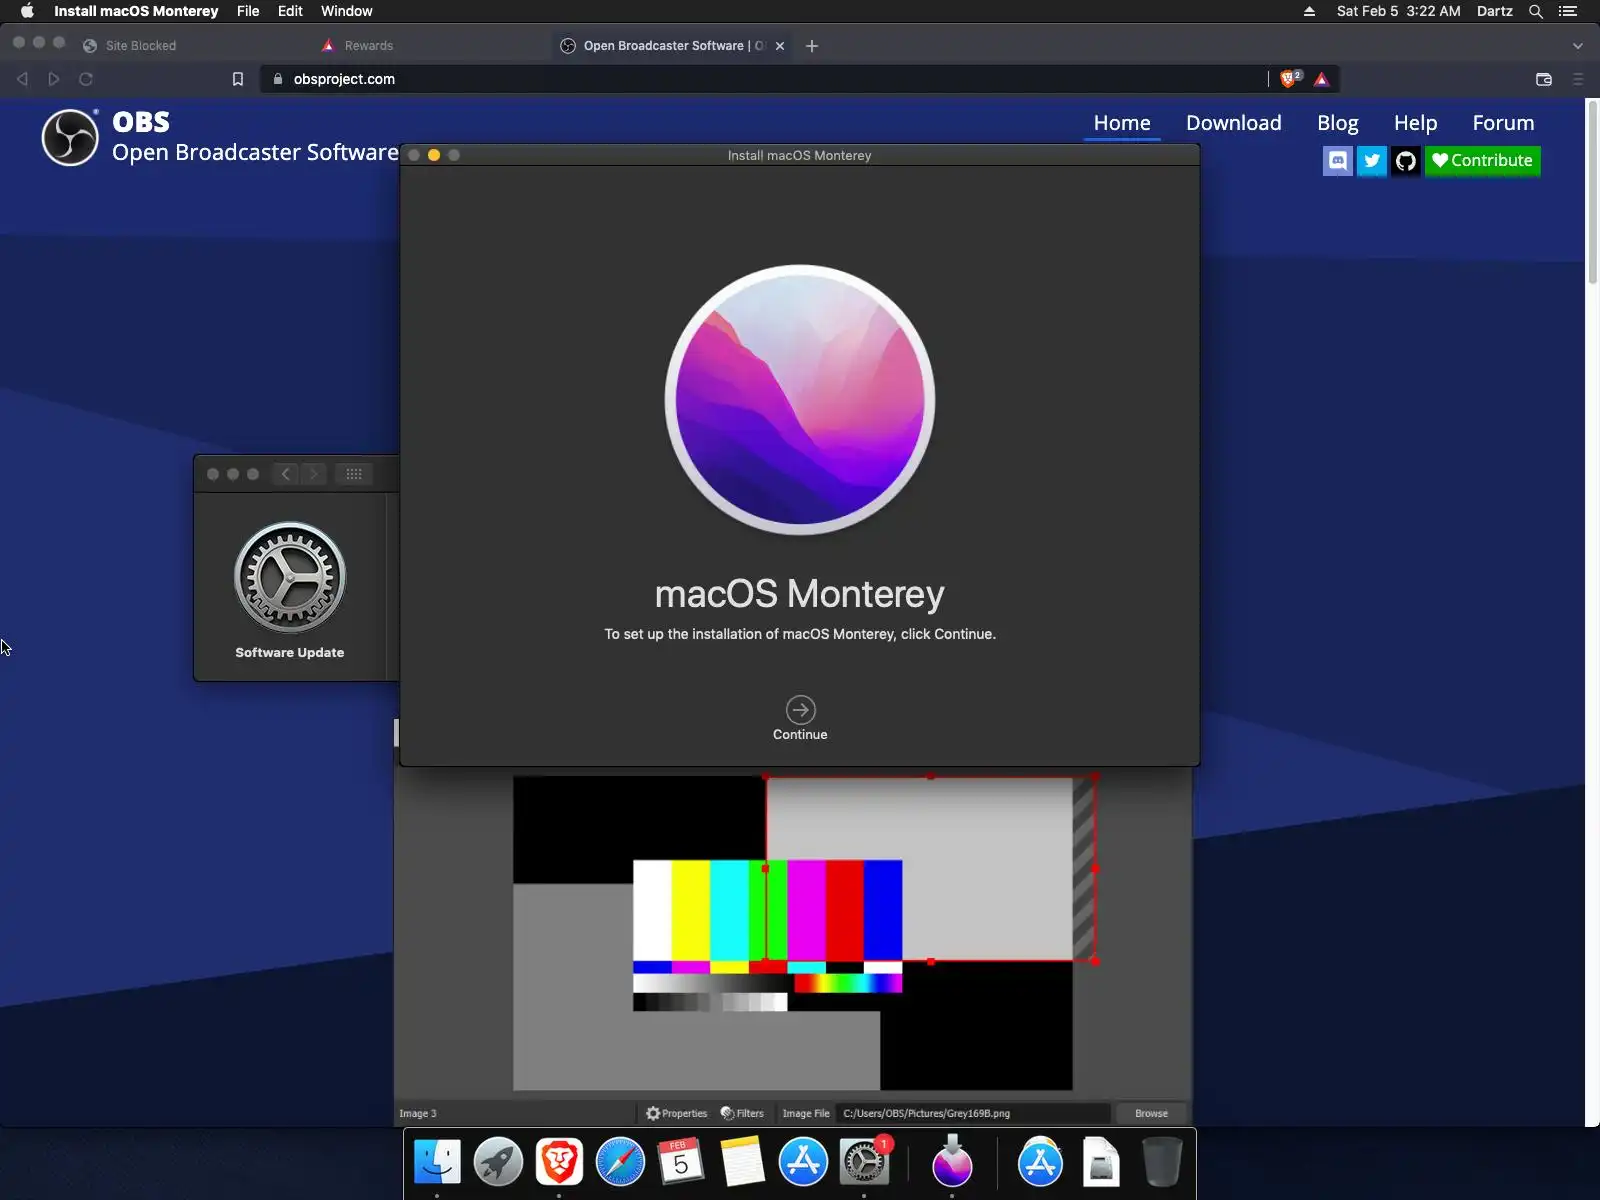The image size is (1600, 1200).
Task: Open Safari from the Dock
Action: (620, 1162)
